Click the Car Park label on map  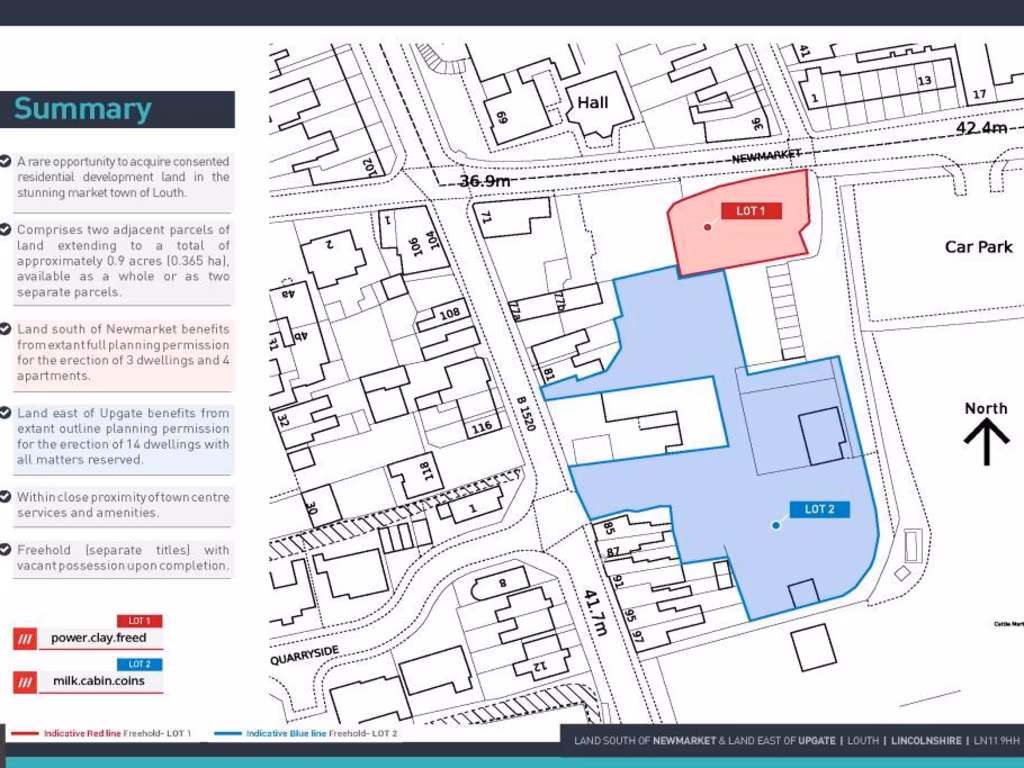click(x=978, y=247)
